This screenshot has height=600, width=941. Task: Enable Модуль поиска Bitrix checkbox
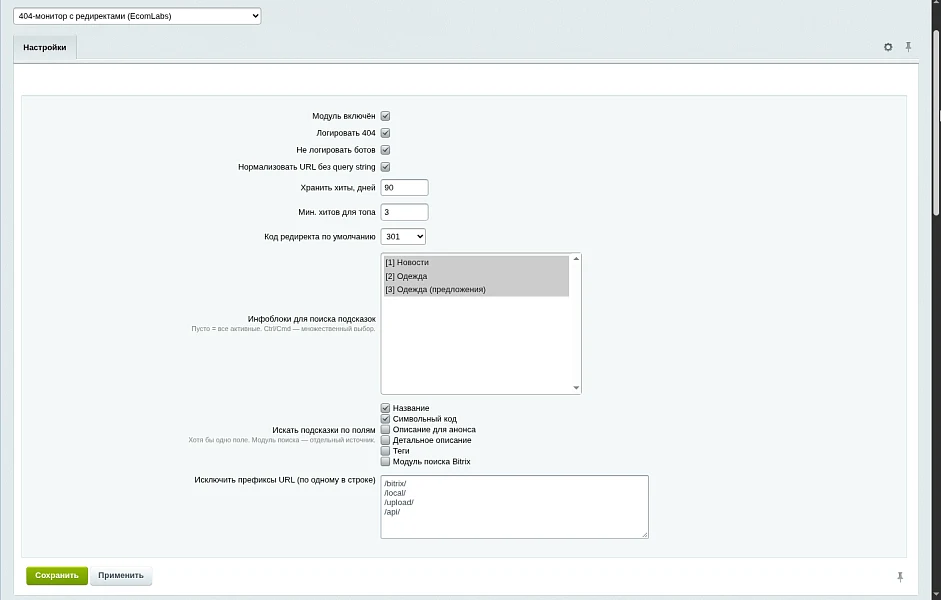point(385,461)
